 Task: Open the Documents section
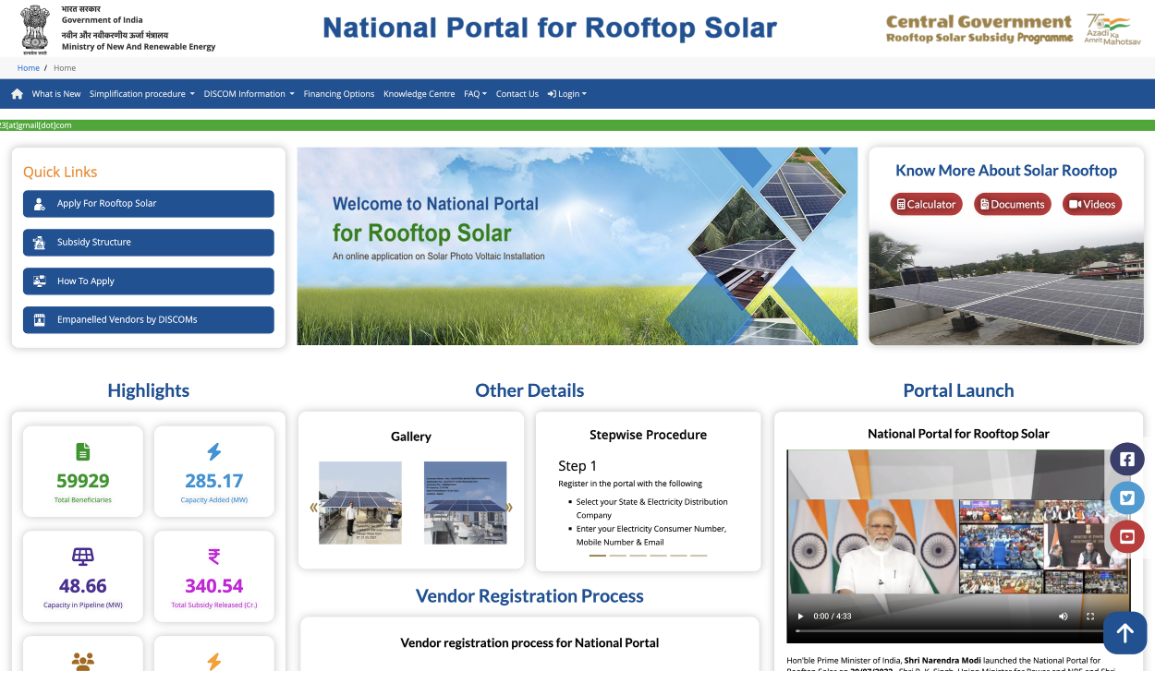1012,204
